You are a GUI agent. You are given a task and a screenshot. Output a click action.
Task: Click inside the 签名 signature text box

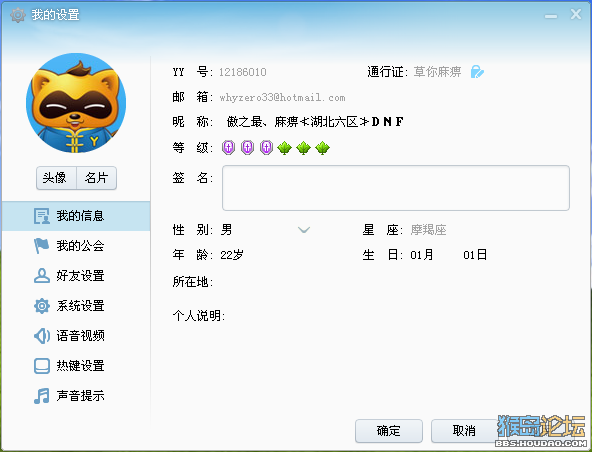click(x=396, y=188)
